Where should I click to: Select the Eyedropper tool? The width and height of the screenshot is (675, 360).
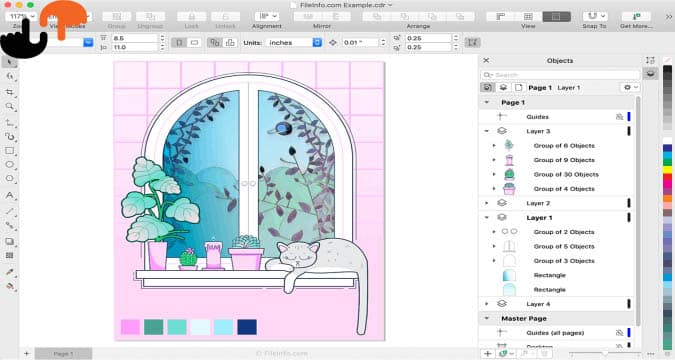coord(9,272)
